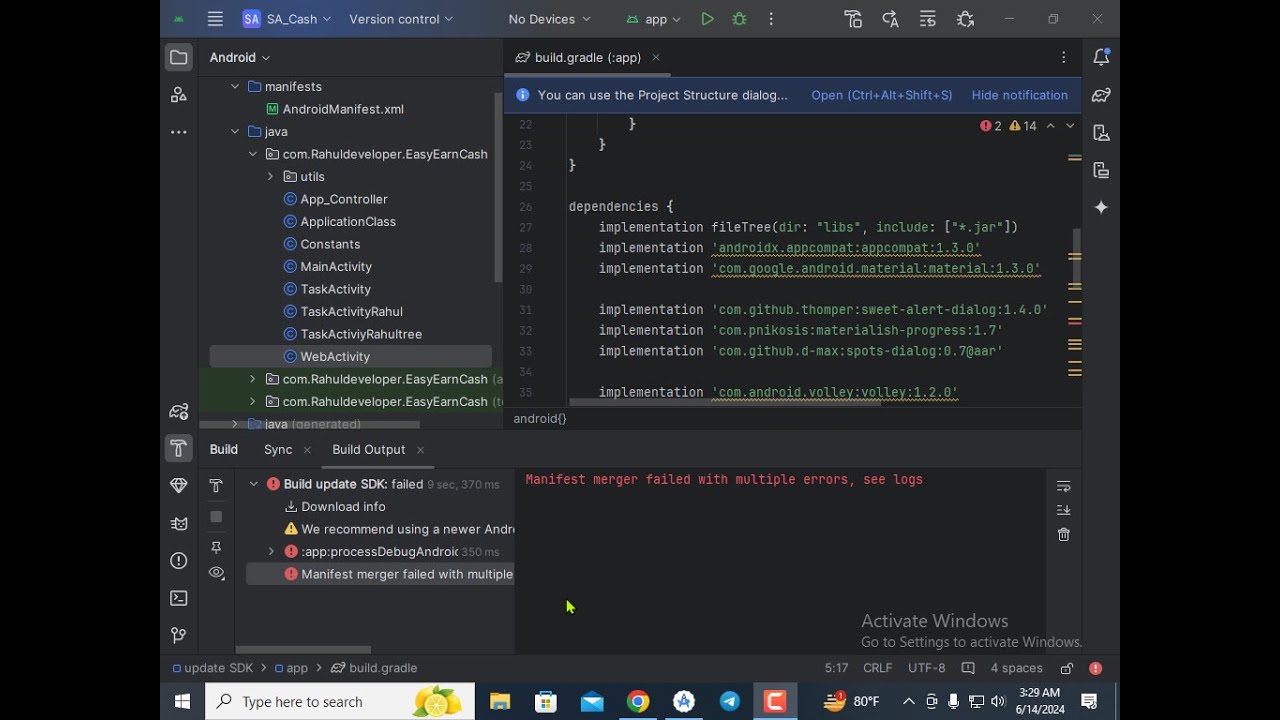The width and height of the screenshot is (1280, 720).
Task: Open the Terminal tool window
Action: pos(179,598)
